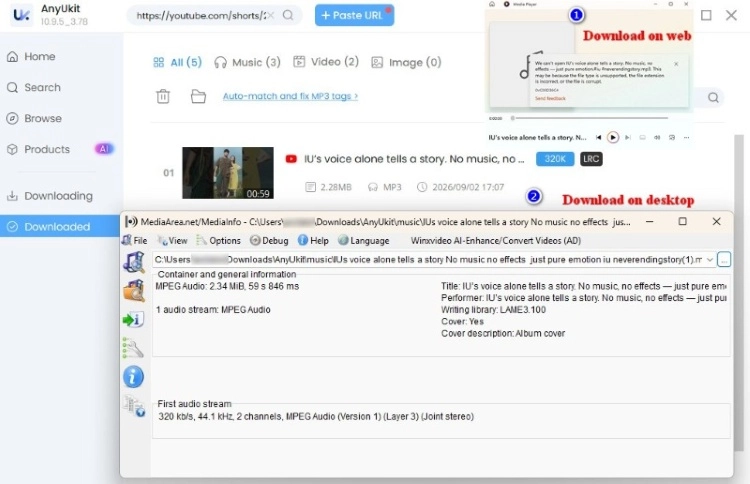Switch to the Video (2) tab

point(326,62)
